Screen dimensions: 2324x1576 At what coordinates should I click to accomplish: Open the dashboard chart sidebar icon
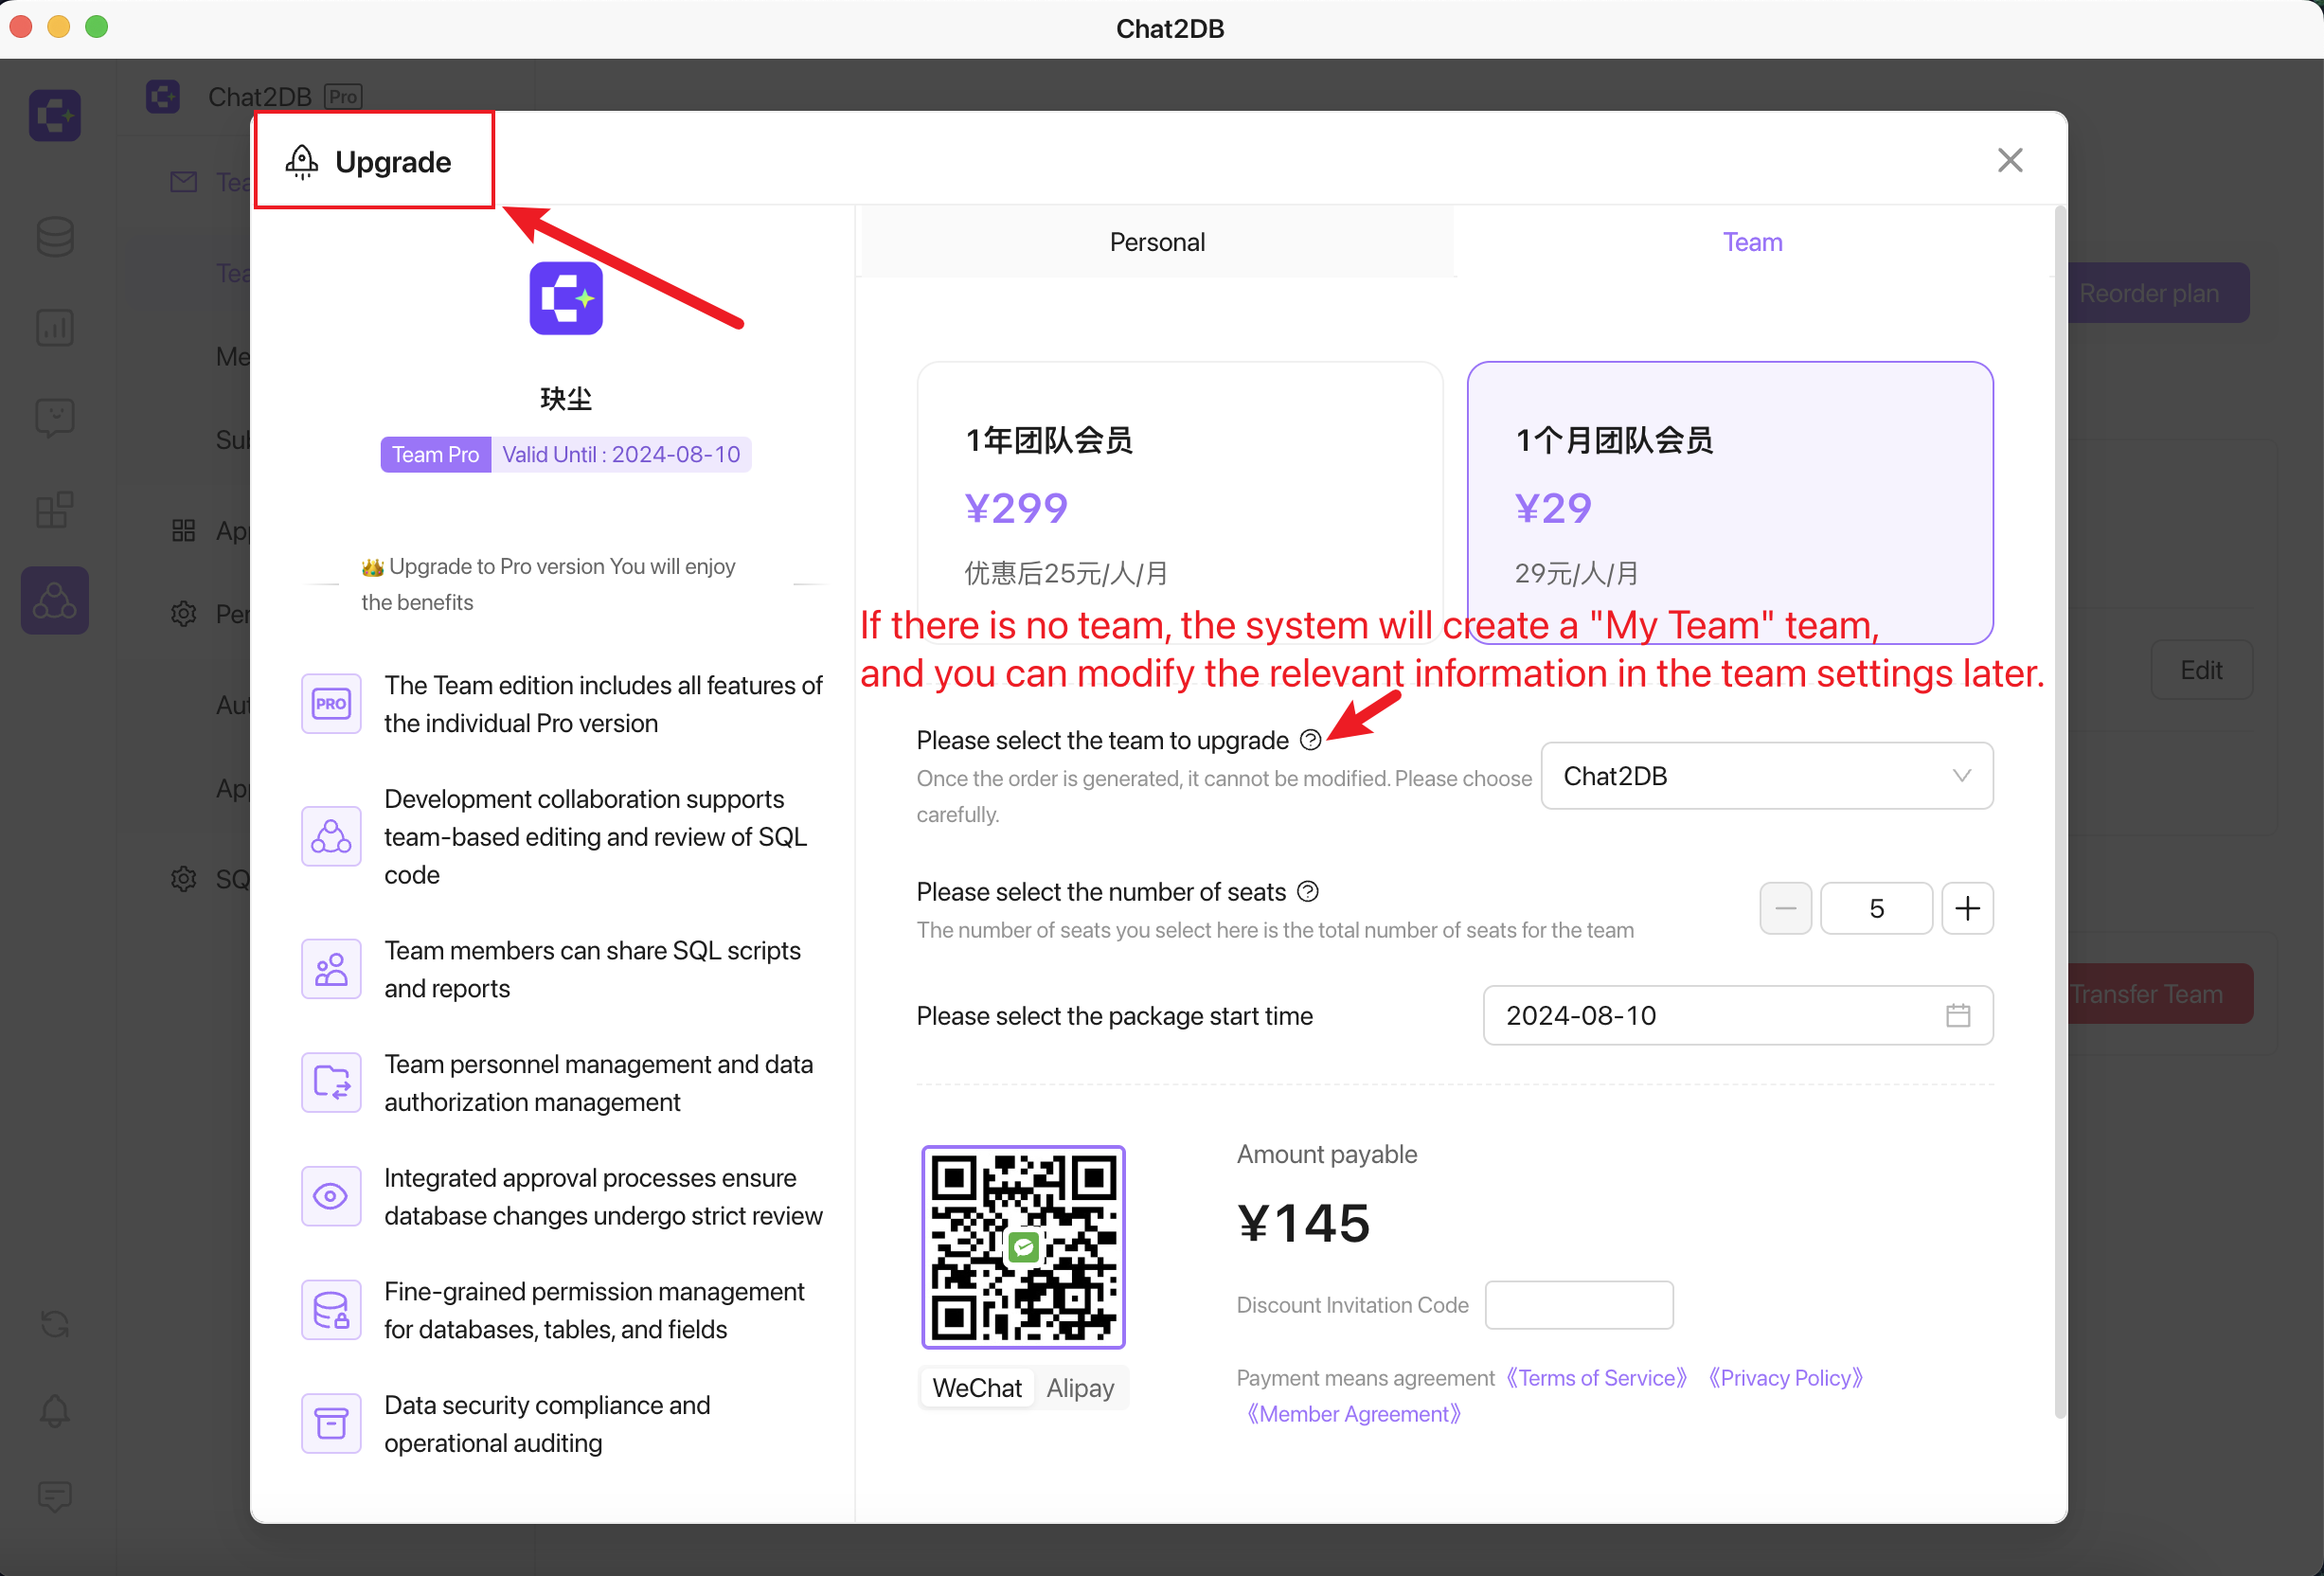tap(55, 327)
